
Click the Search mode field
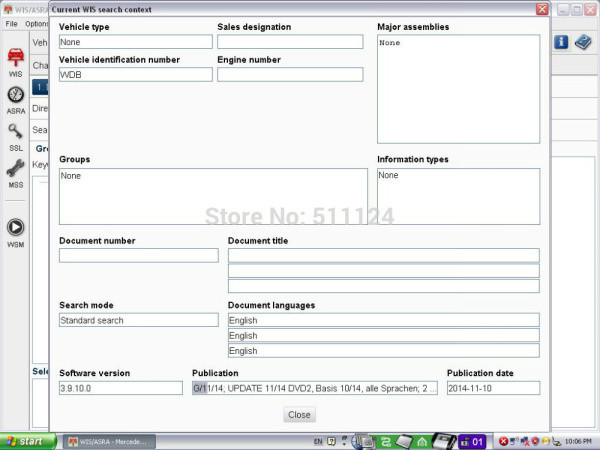139,320
